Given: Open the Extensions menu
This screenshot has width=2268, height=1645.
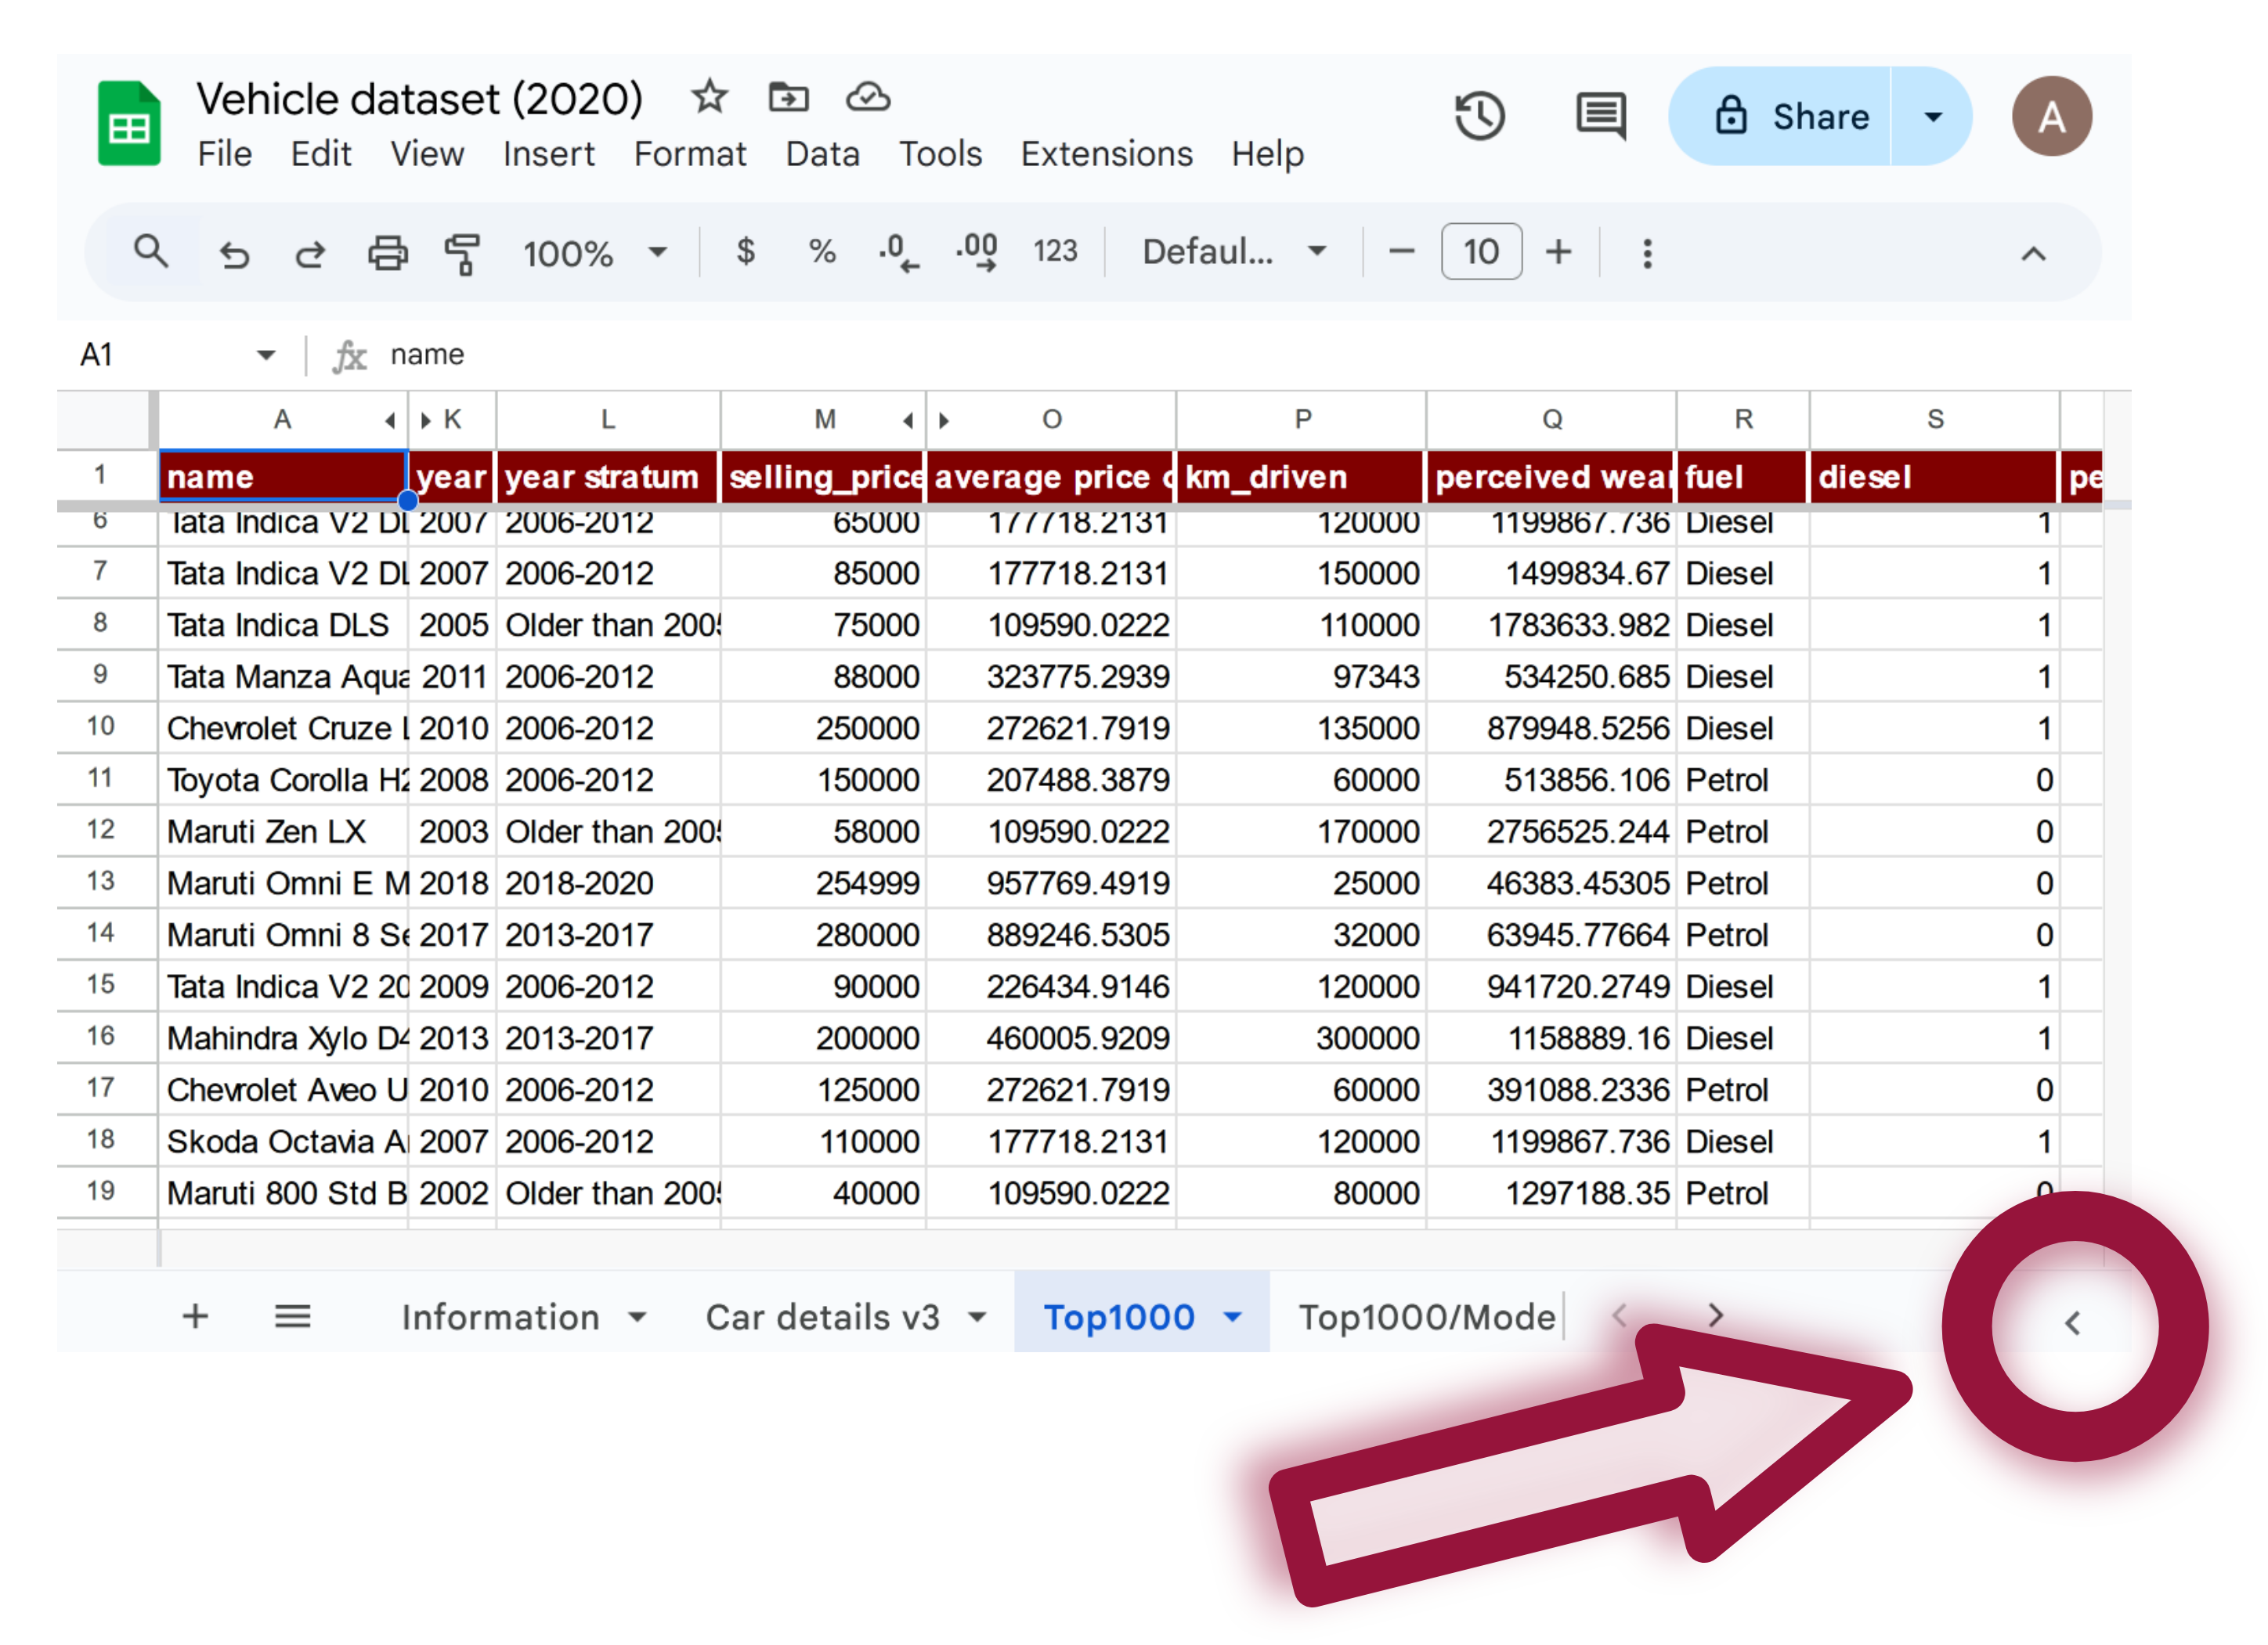Looking at the screenshot, I should tap(1106, 154).
